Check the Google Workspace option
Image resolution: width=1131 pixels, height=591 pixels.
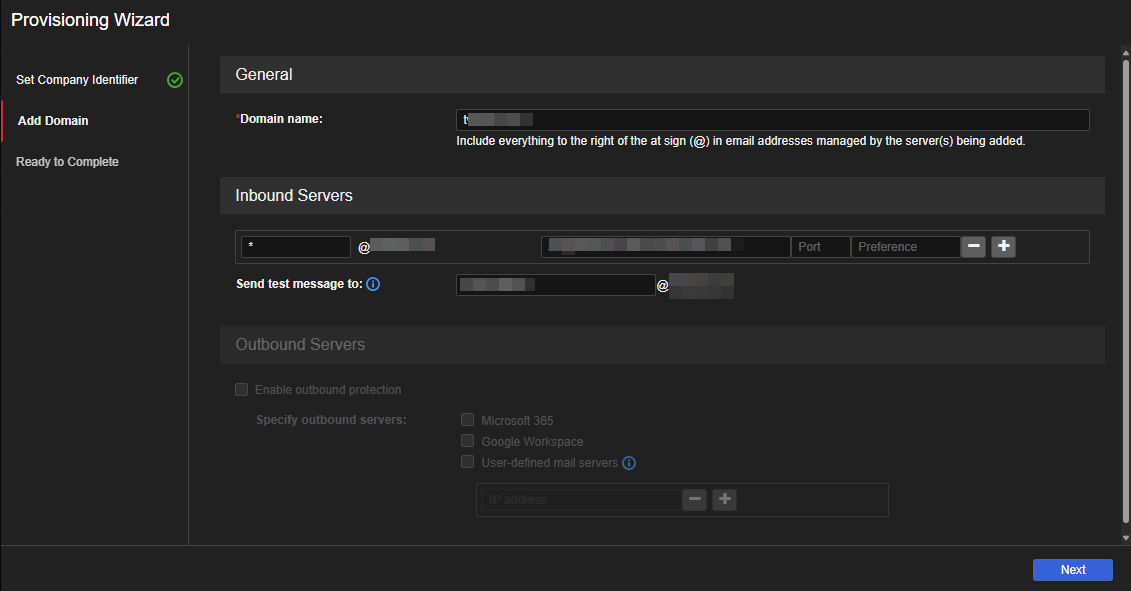point(467,441)
